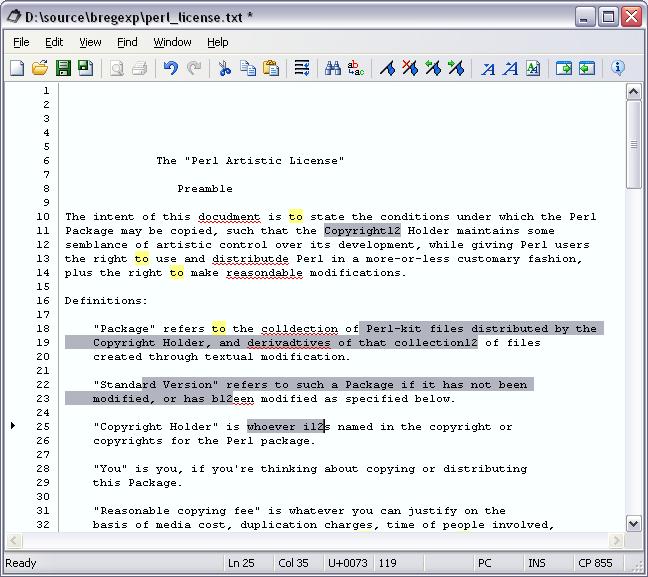Open the View menu
Screen dimensions: 648x577
(90, 42)
